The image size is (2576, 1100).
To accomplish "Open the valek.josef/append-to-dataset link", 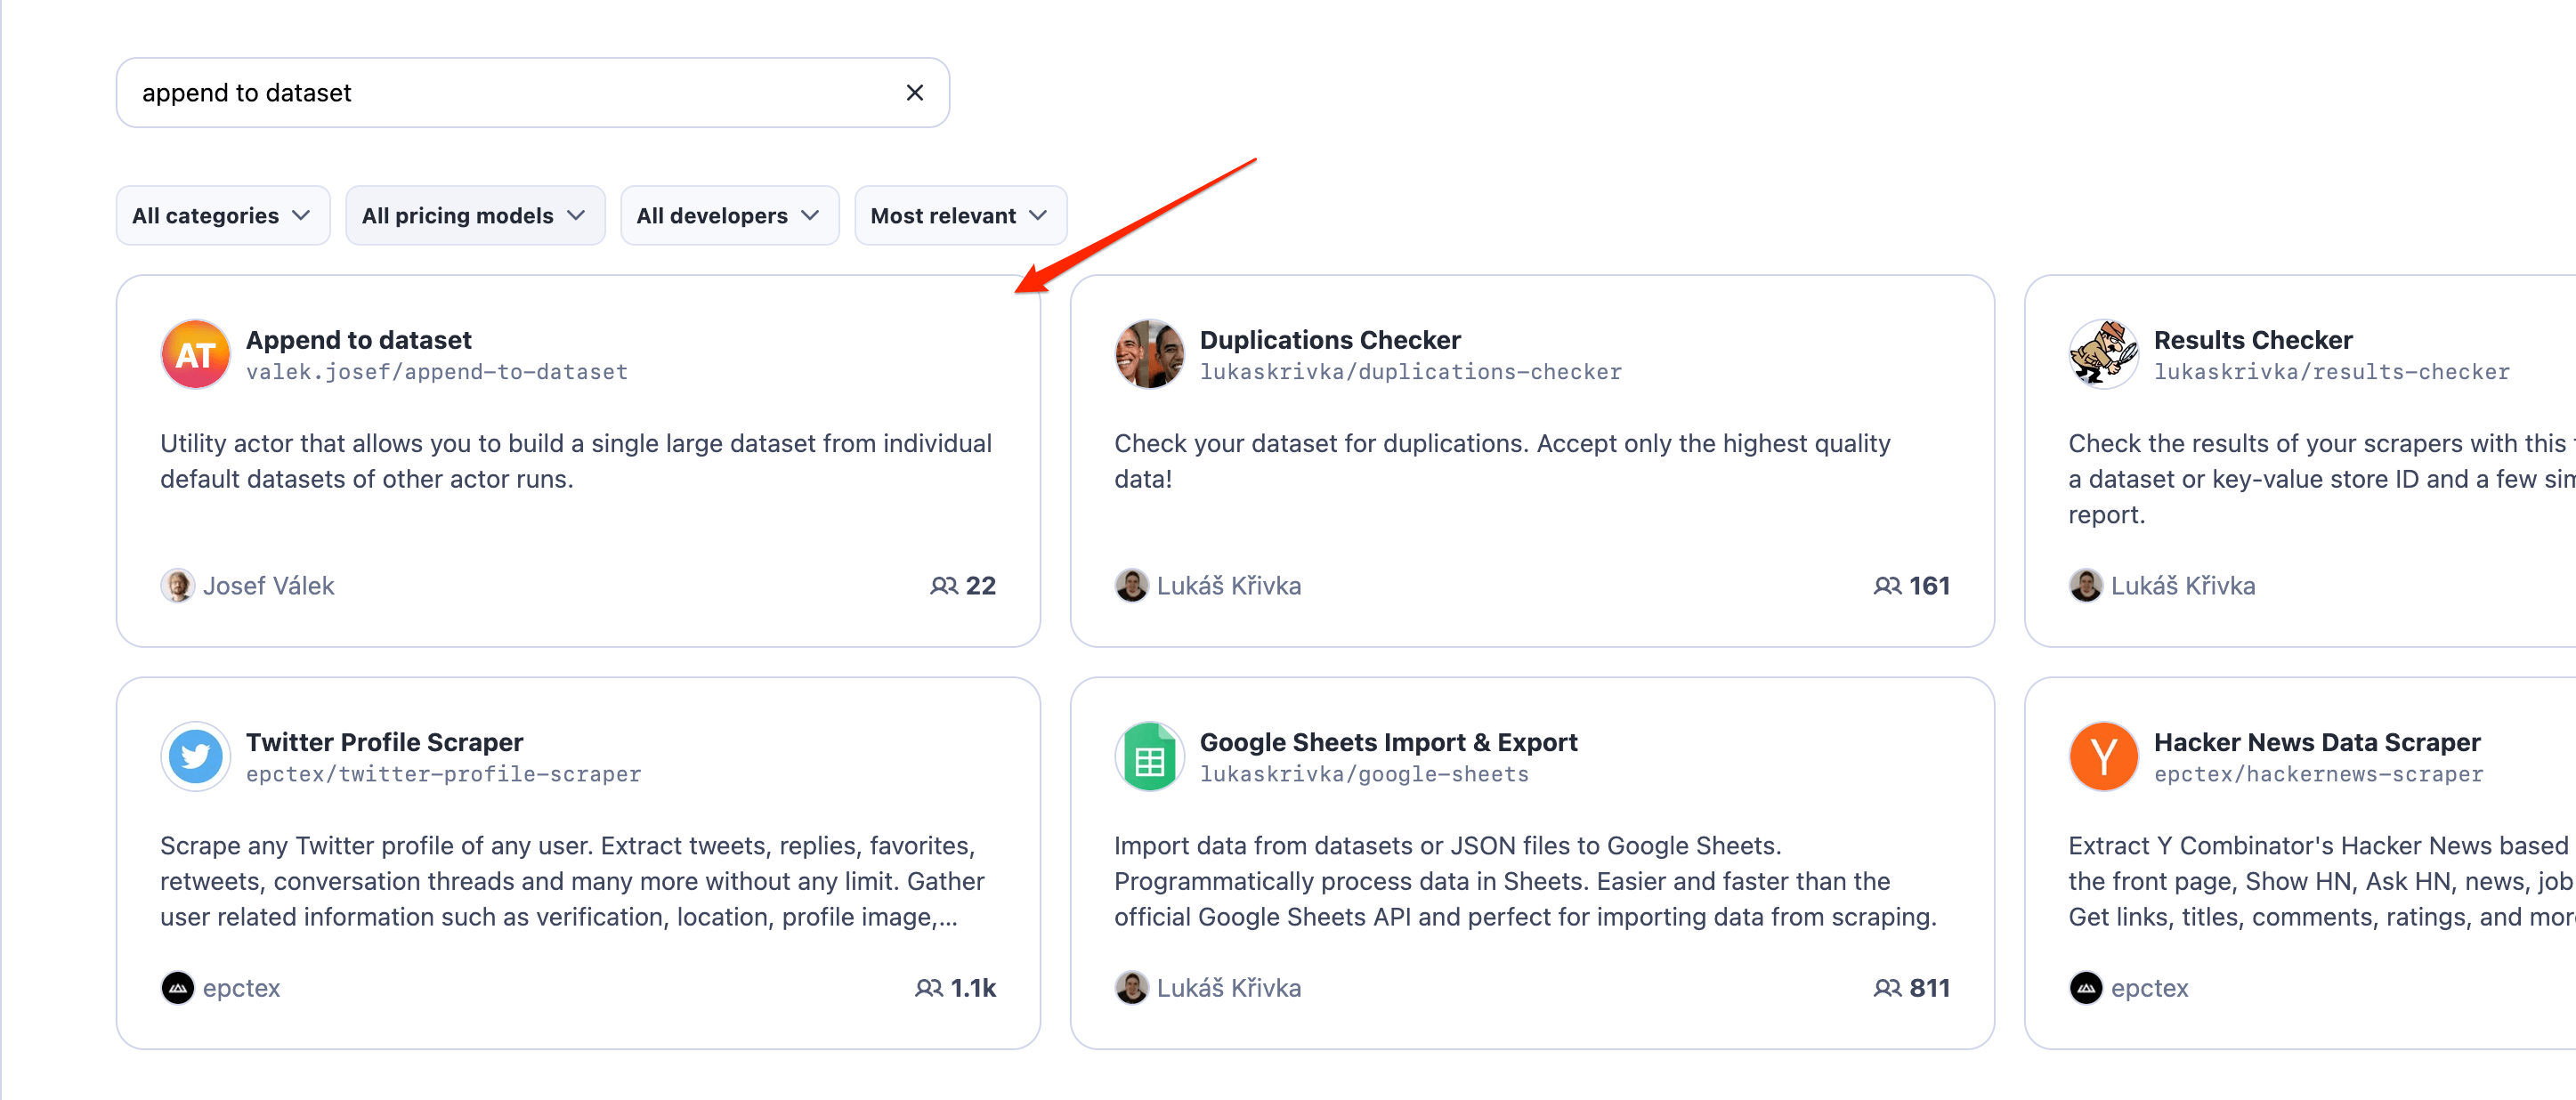I will 437,371.
